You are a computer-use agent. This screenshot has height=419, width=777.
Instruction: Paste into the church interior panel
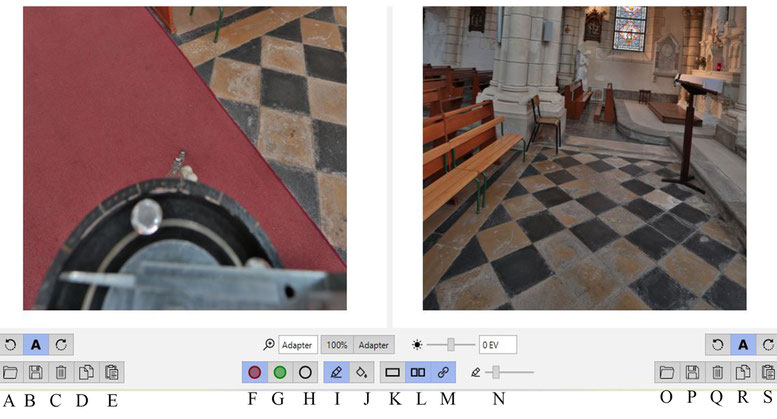pos(767,372)
